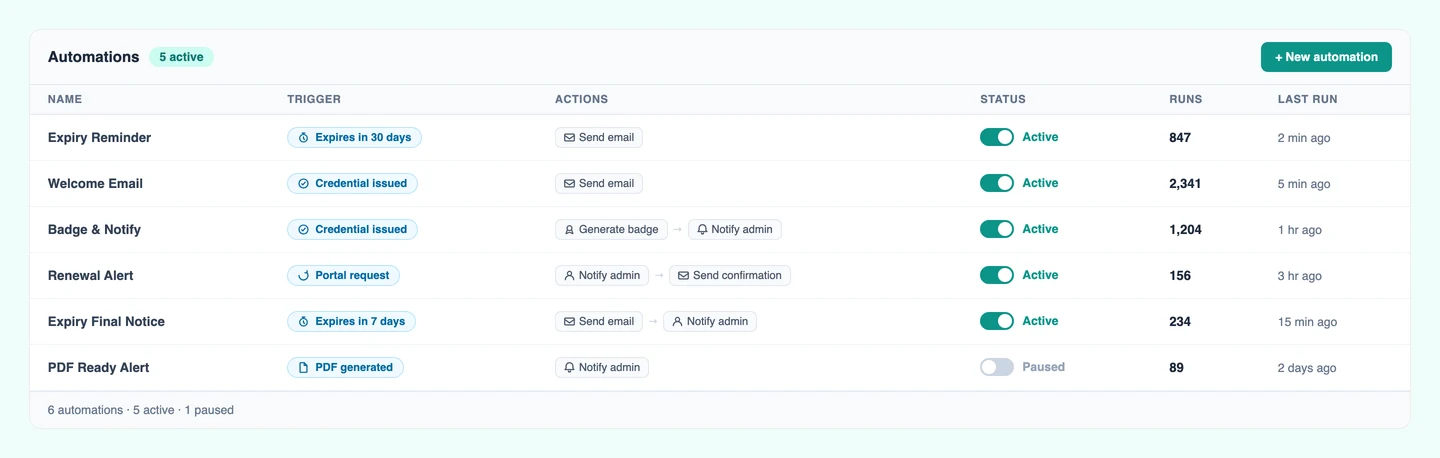1440x458 pixels.
Task: Click the 234 runs value
Action: pos(1180,322)
